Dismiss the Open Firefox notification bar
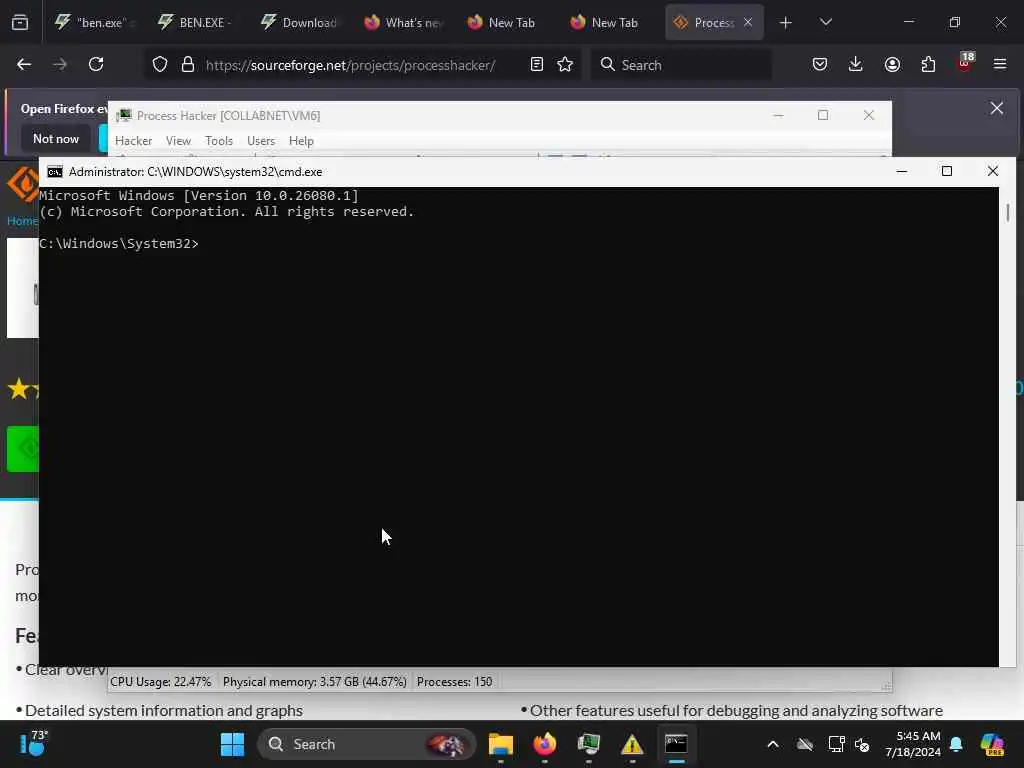This screenshot has width=1024, height=768. point(997,108)
